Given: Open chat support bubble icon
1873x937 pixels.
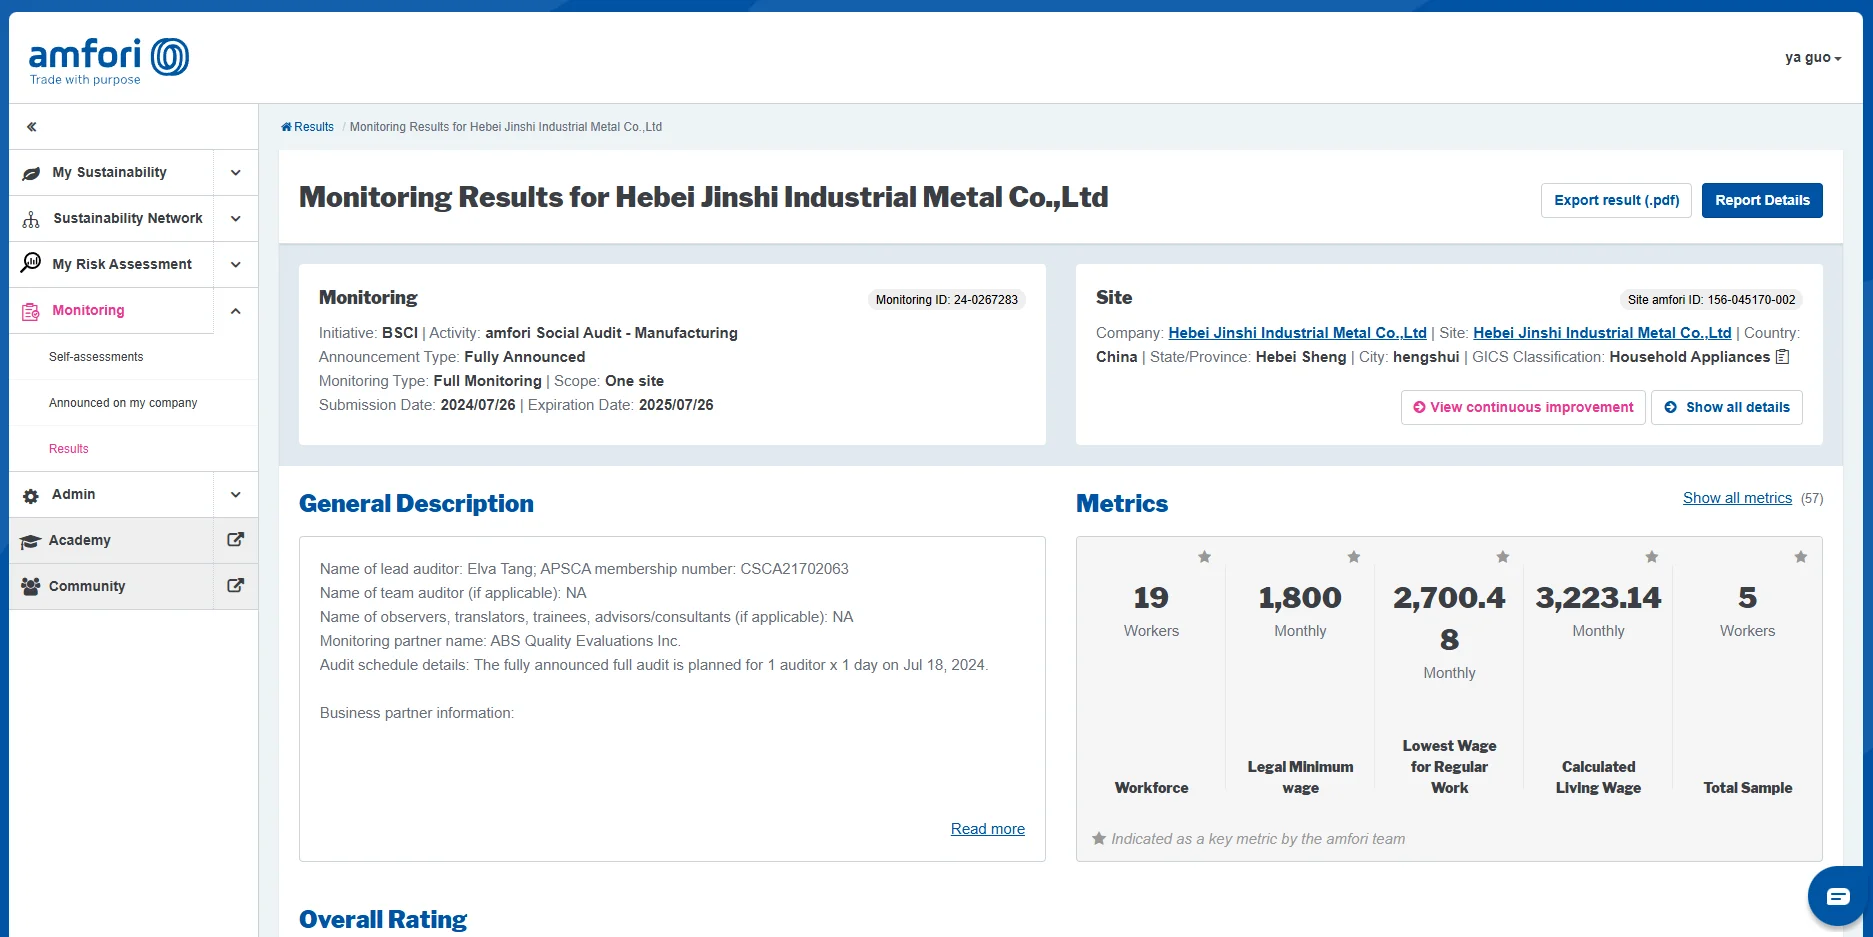Looking at the screenshot, I should click(1837, 896).
